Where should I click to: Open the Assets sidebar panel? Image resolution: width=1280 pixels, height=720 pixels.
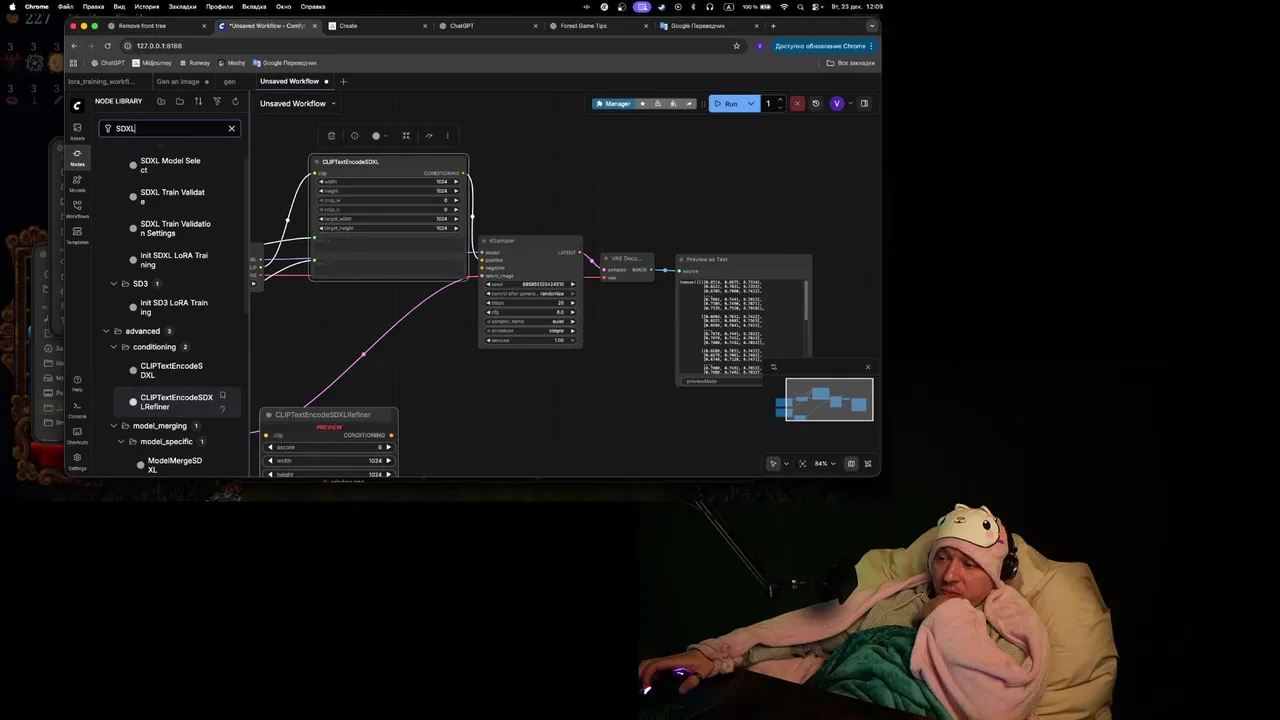77,131
